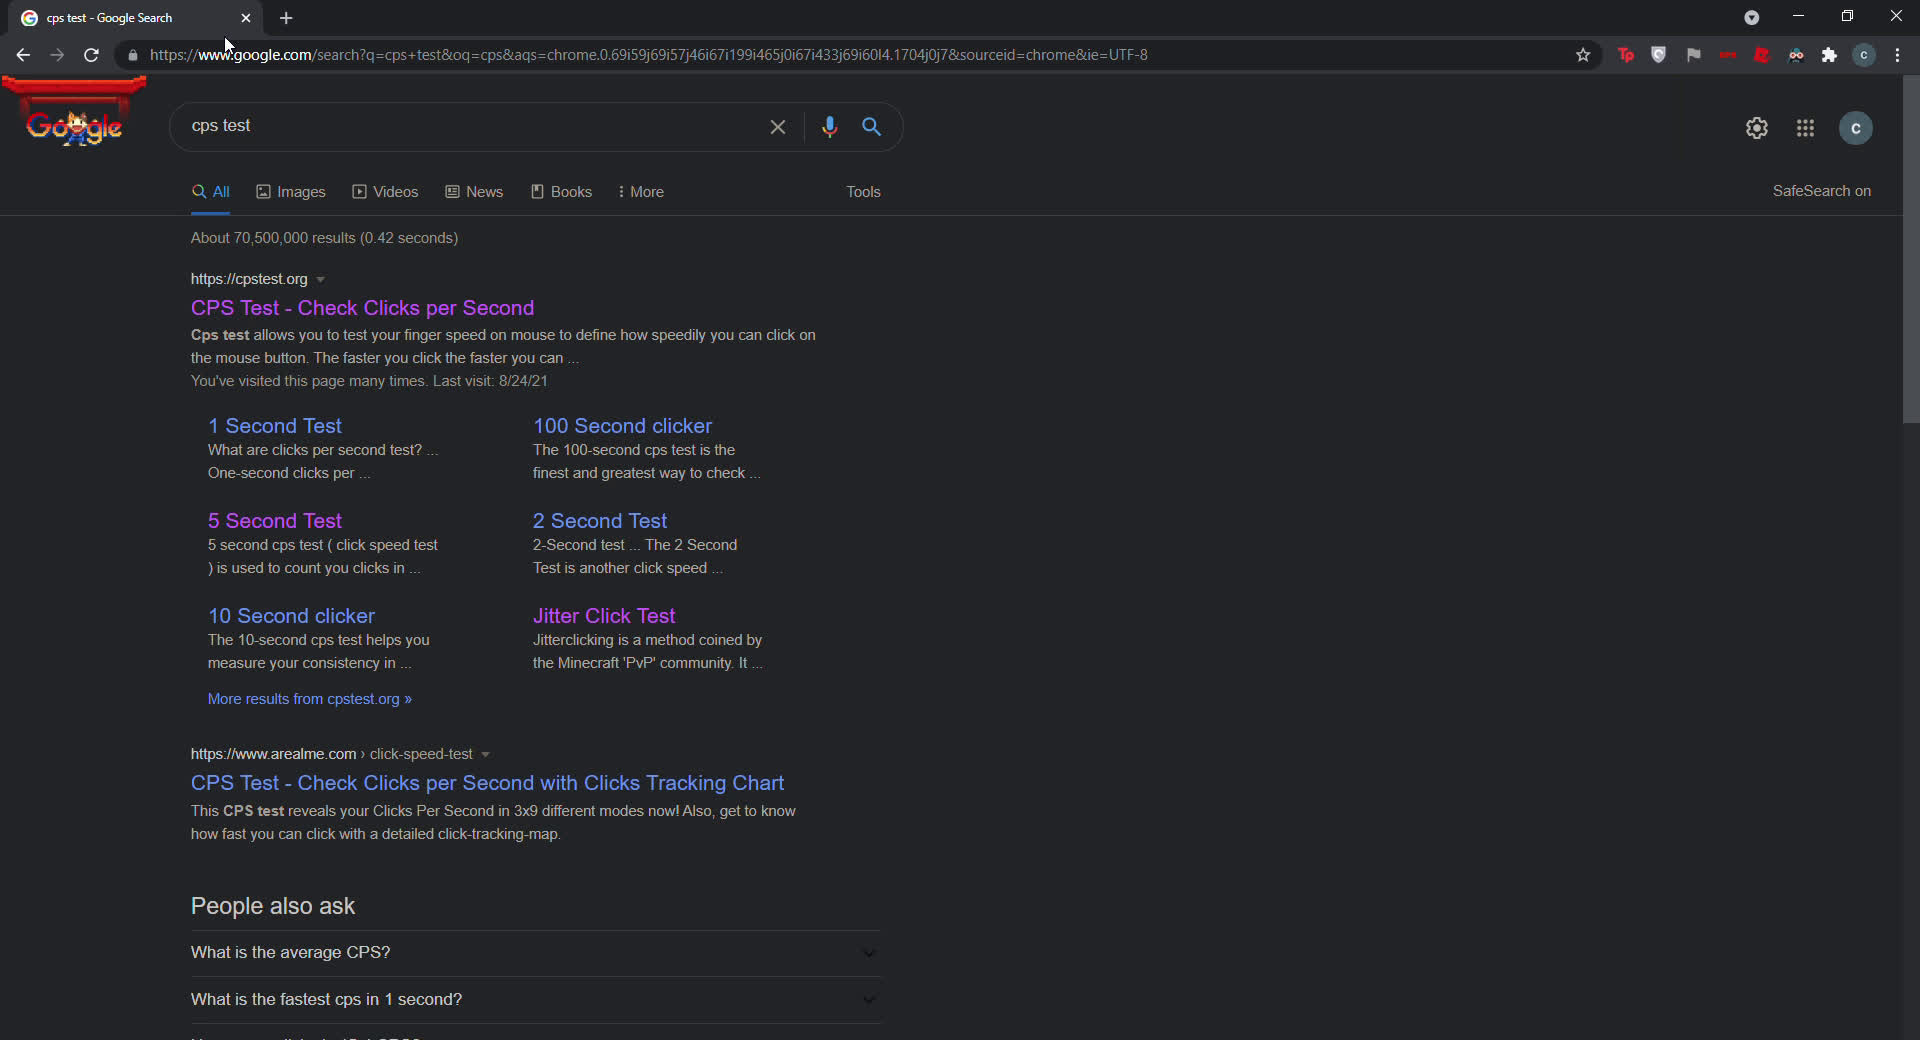Switch to the News tab
Viewport: 1920px width, 1040px height.
pos(474,192)
